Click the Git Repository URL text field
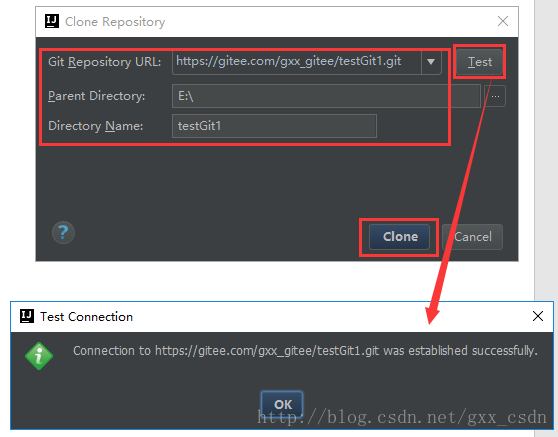558x437 pixels. (x=297, y=62)
